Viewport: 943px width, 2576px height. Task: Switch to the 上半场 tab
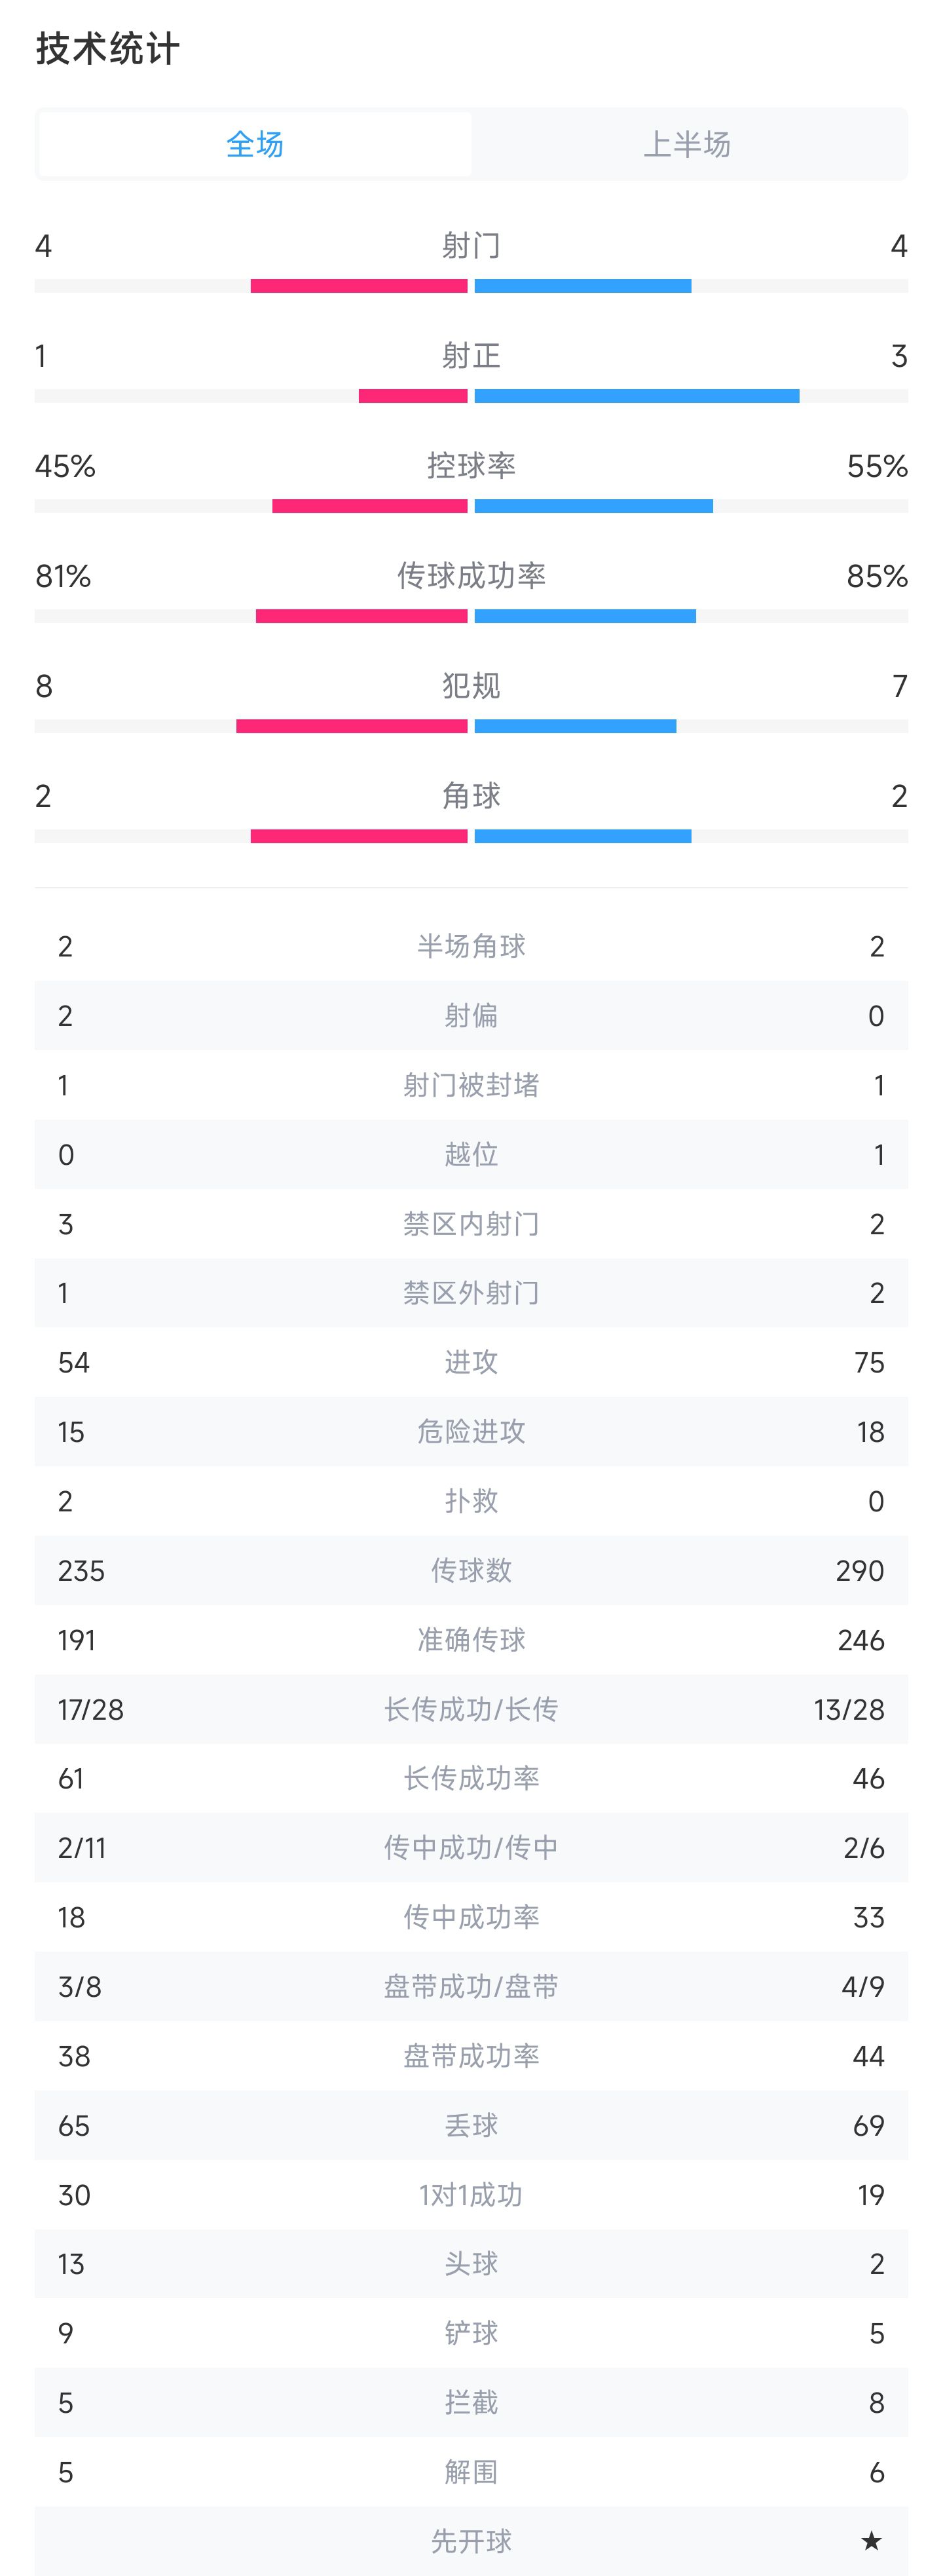coord(687,144)
